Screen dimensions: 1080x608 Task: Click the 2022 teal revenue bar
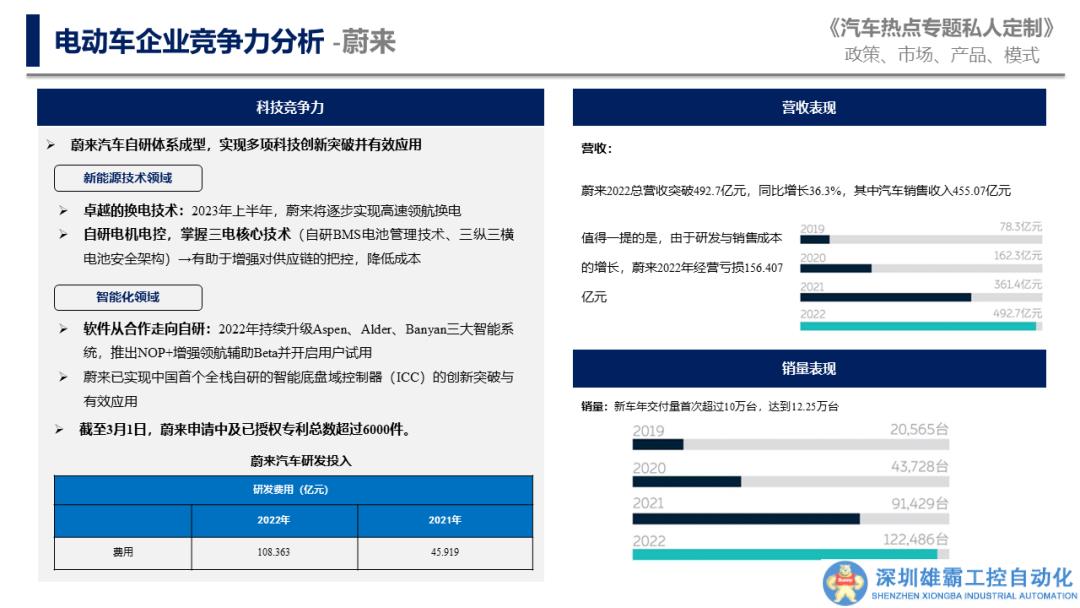[x=917, y=326]
